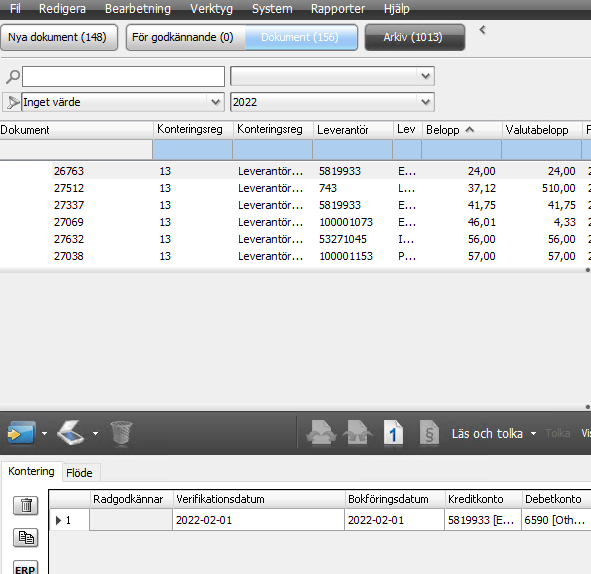Open the Fil menu
Viewport: 591px width, 574px height.
click(15, 8)
